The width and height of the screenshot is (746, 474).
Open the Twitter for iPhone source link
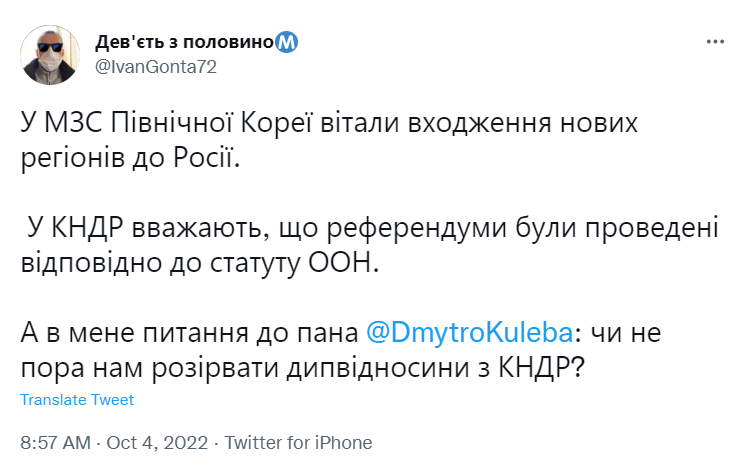point(298,443)
